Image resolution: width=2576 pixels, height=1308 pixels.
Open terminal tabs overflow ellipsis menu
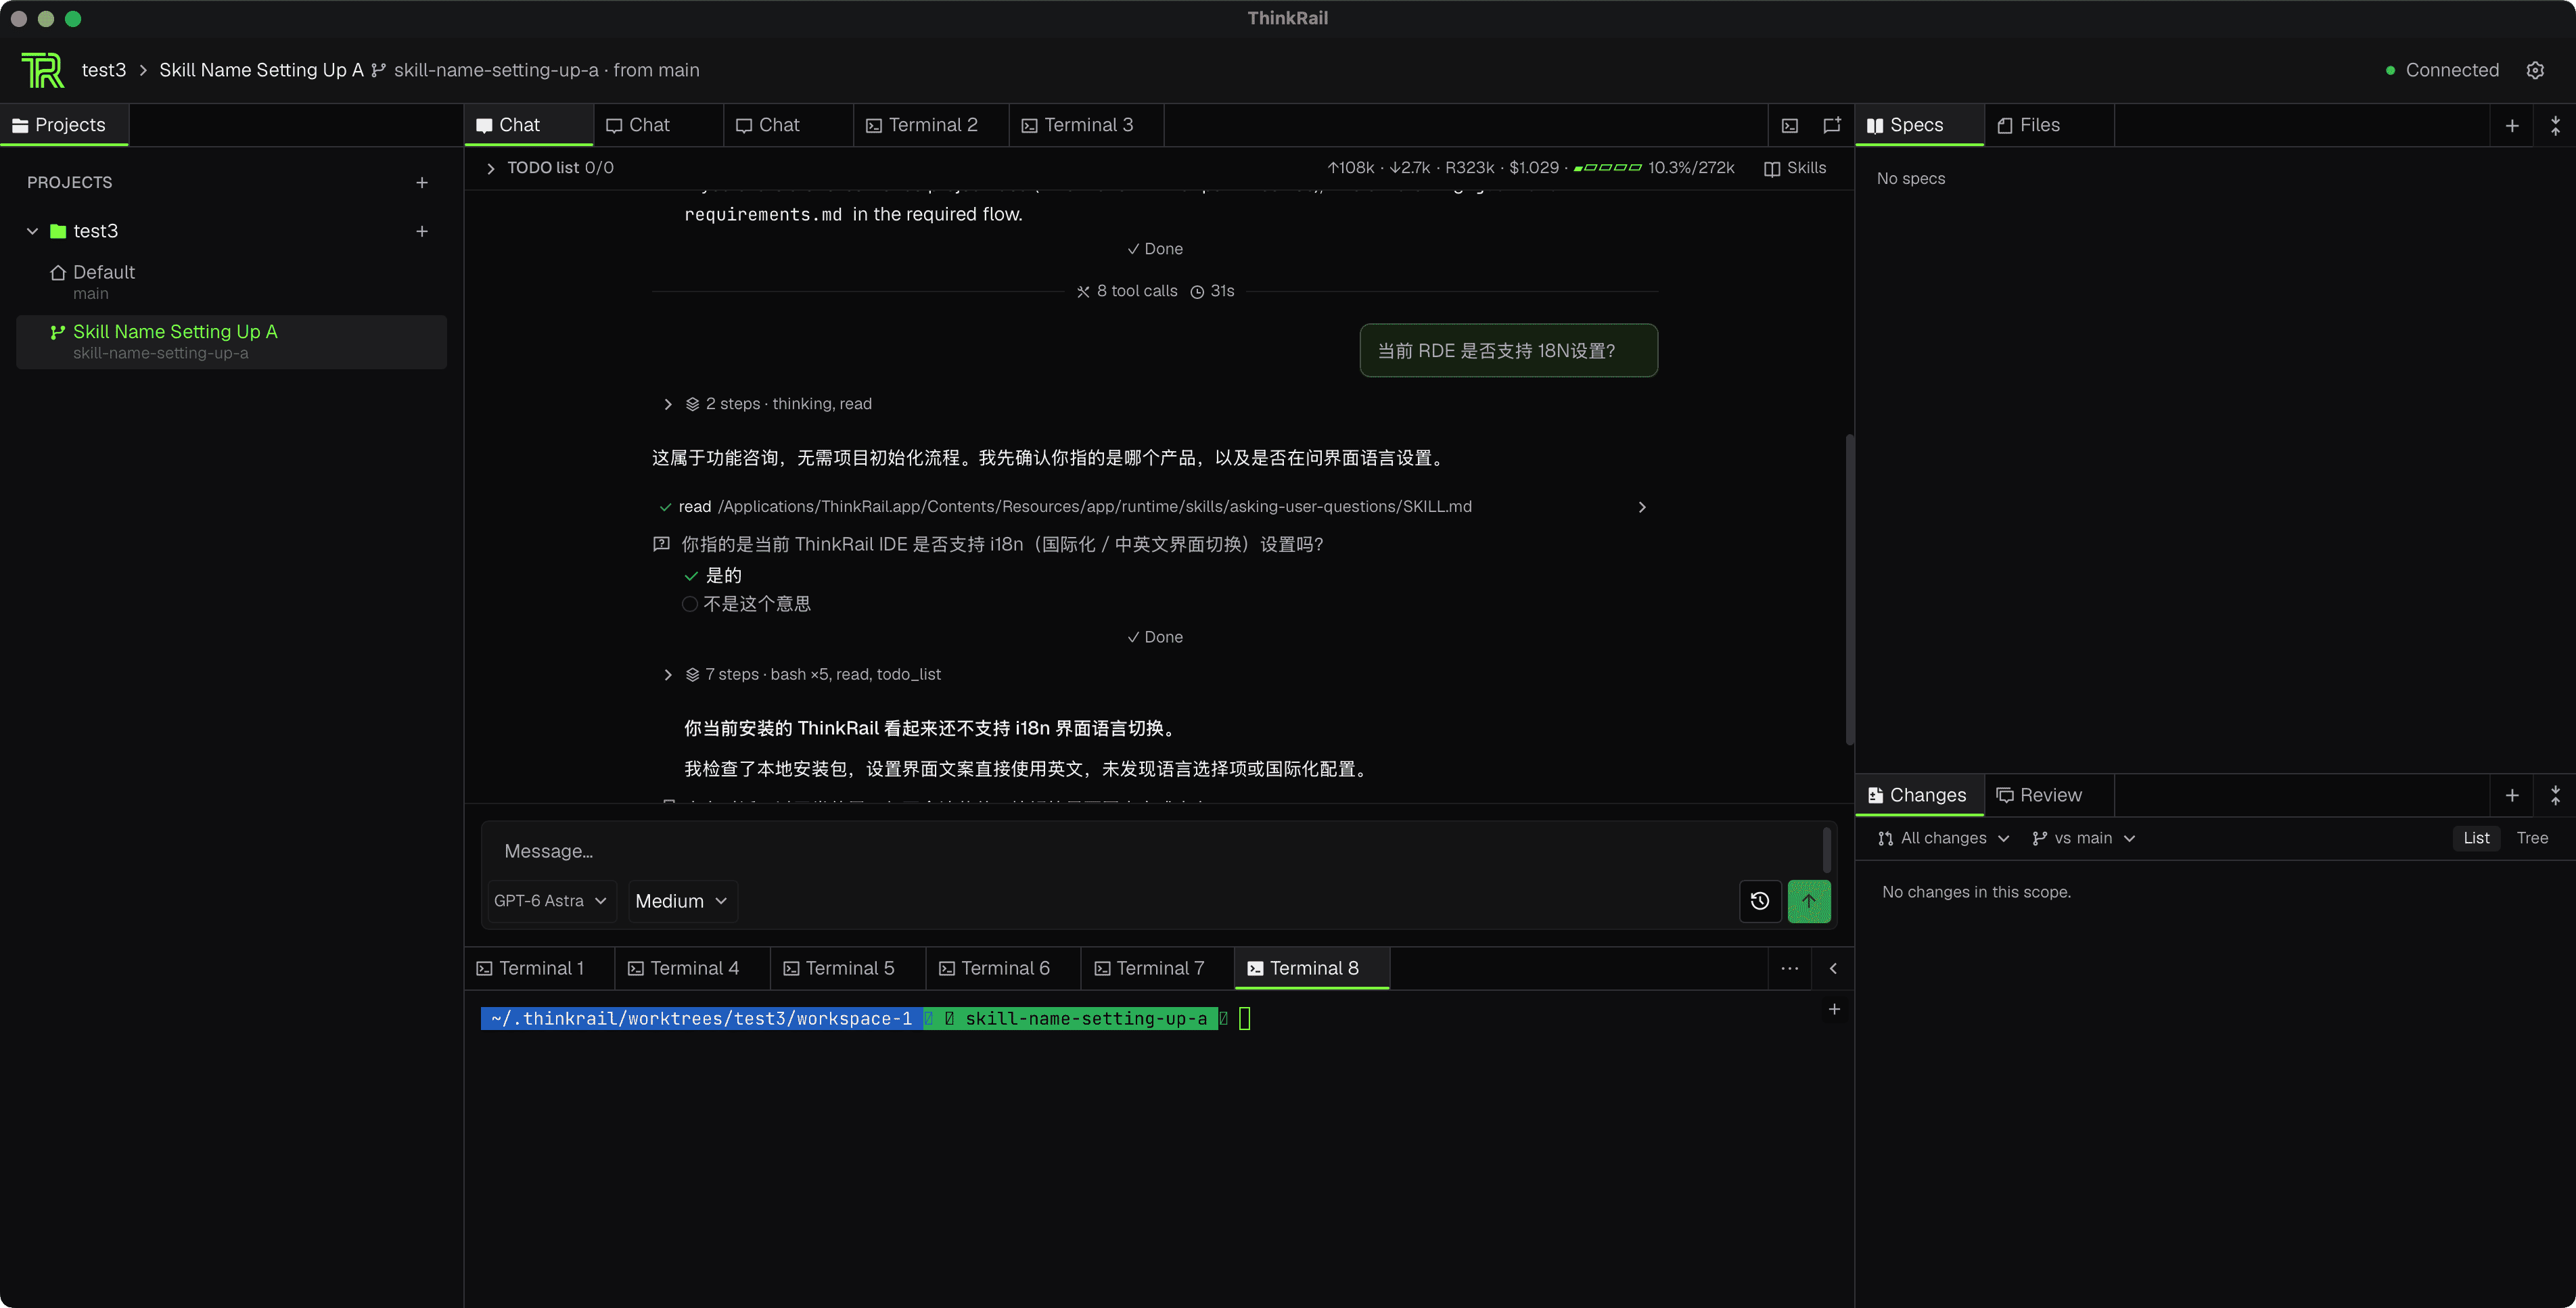point(1790,968)
